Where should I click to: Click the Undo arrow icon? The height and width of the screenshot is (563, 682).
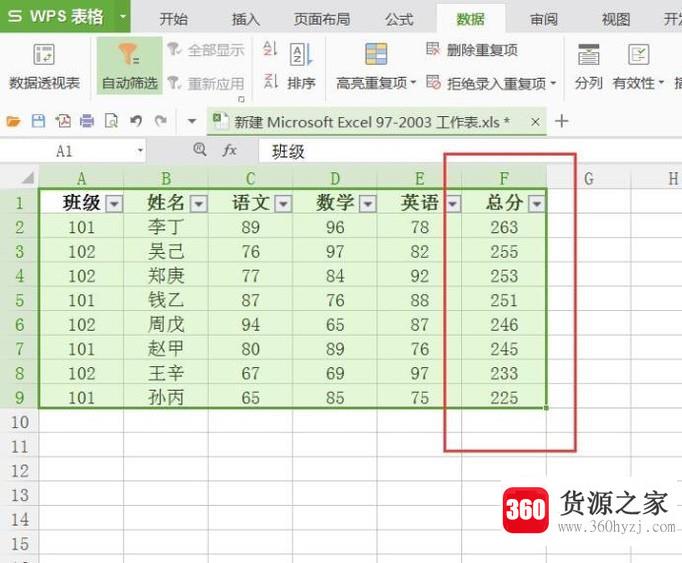click(x=136, y=121)
